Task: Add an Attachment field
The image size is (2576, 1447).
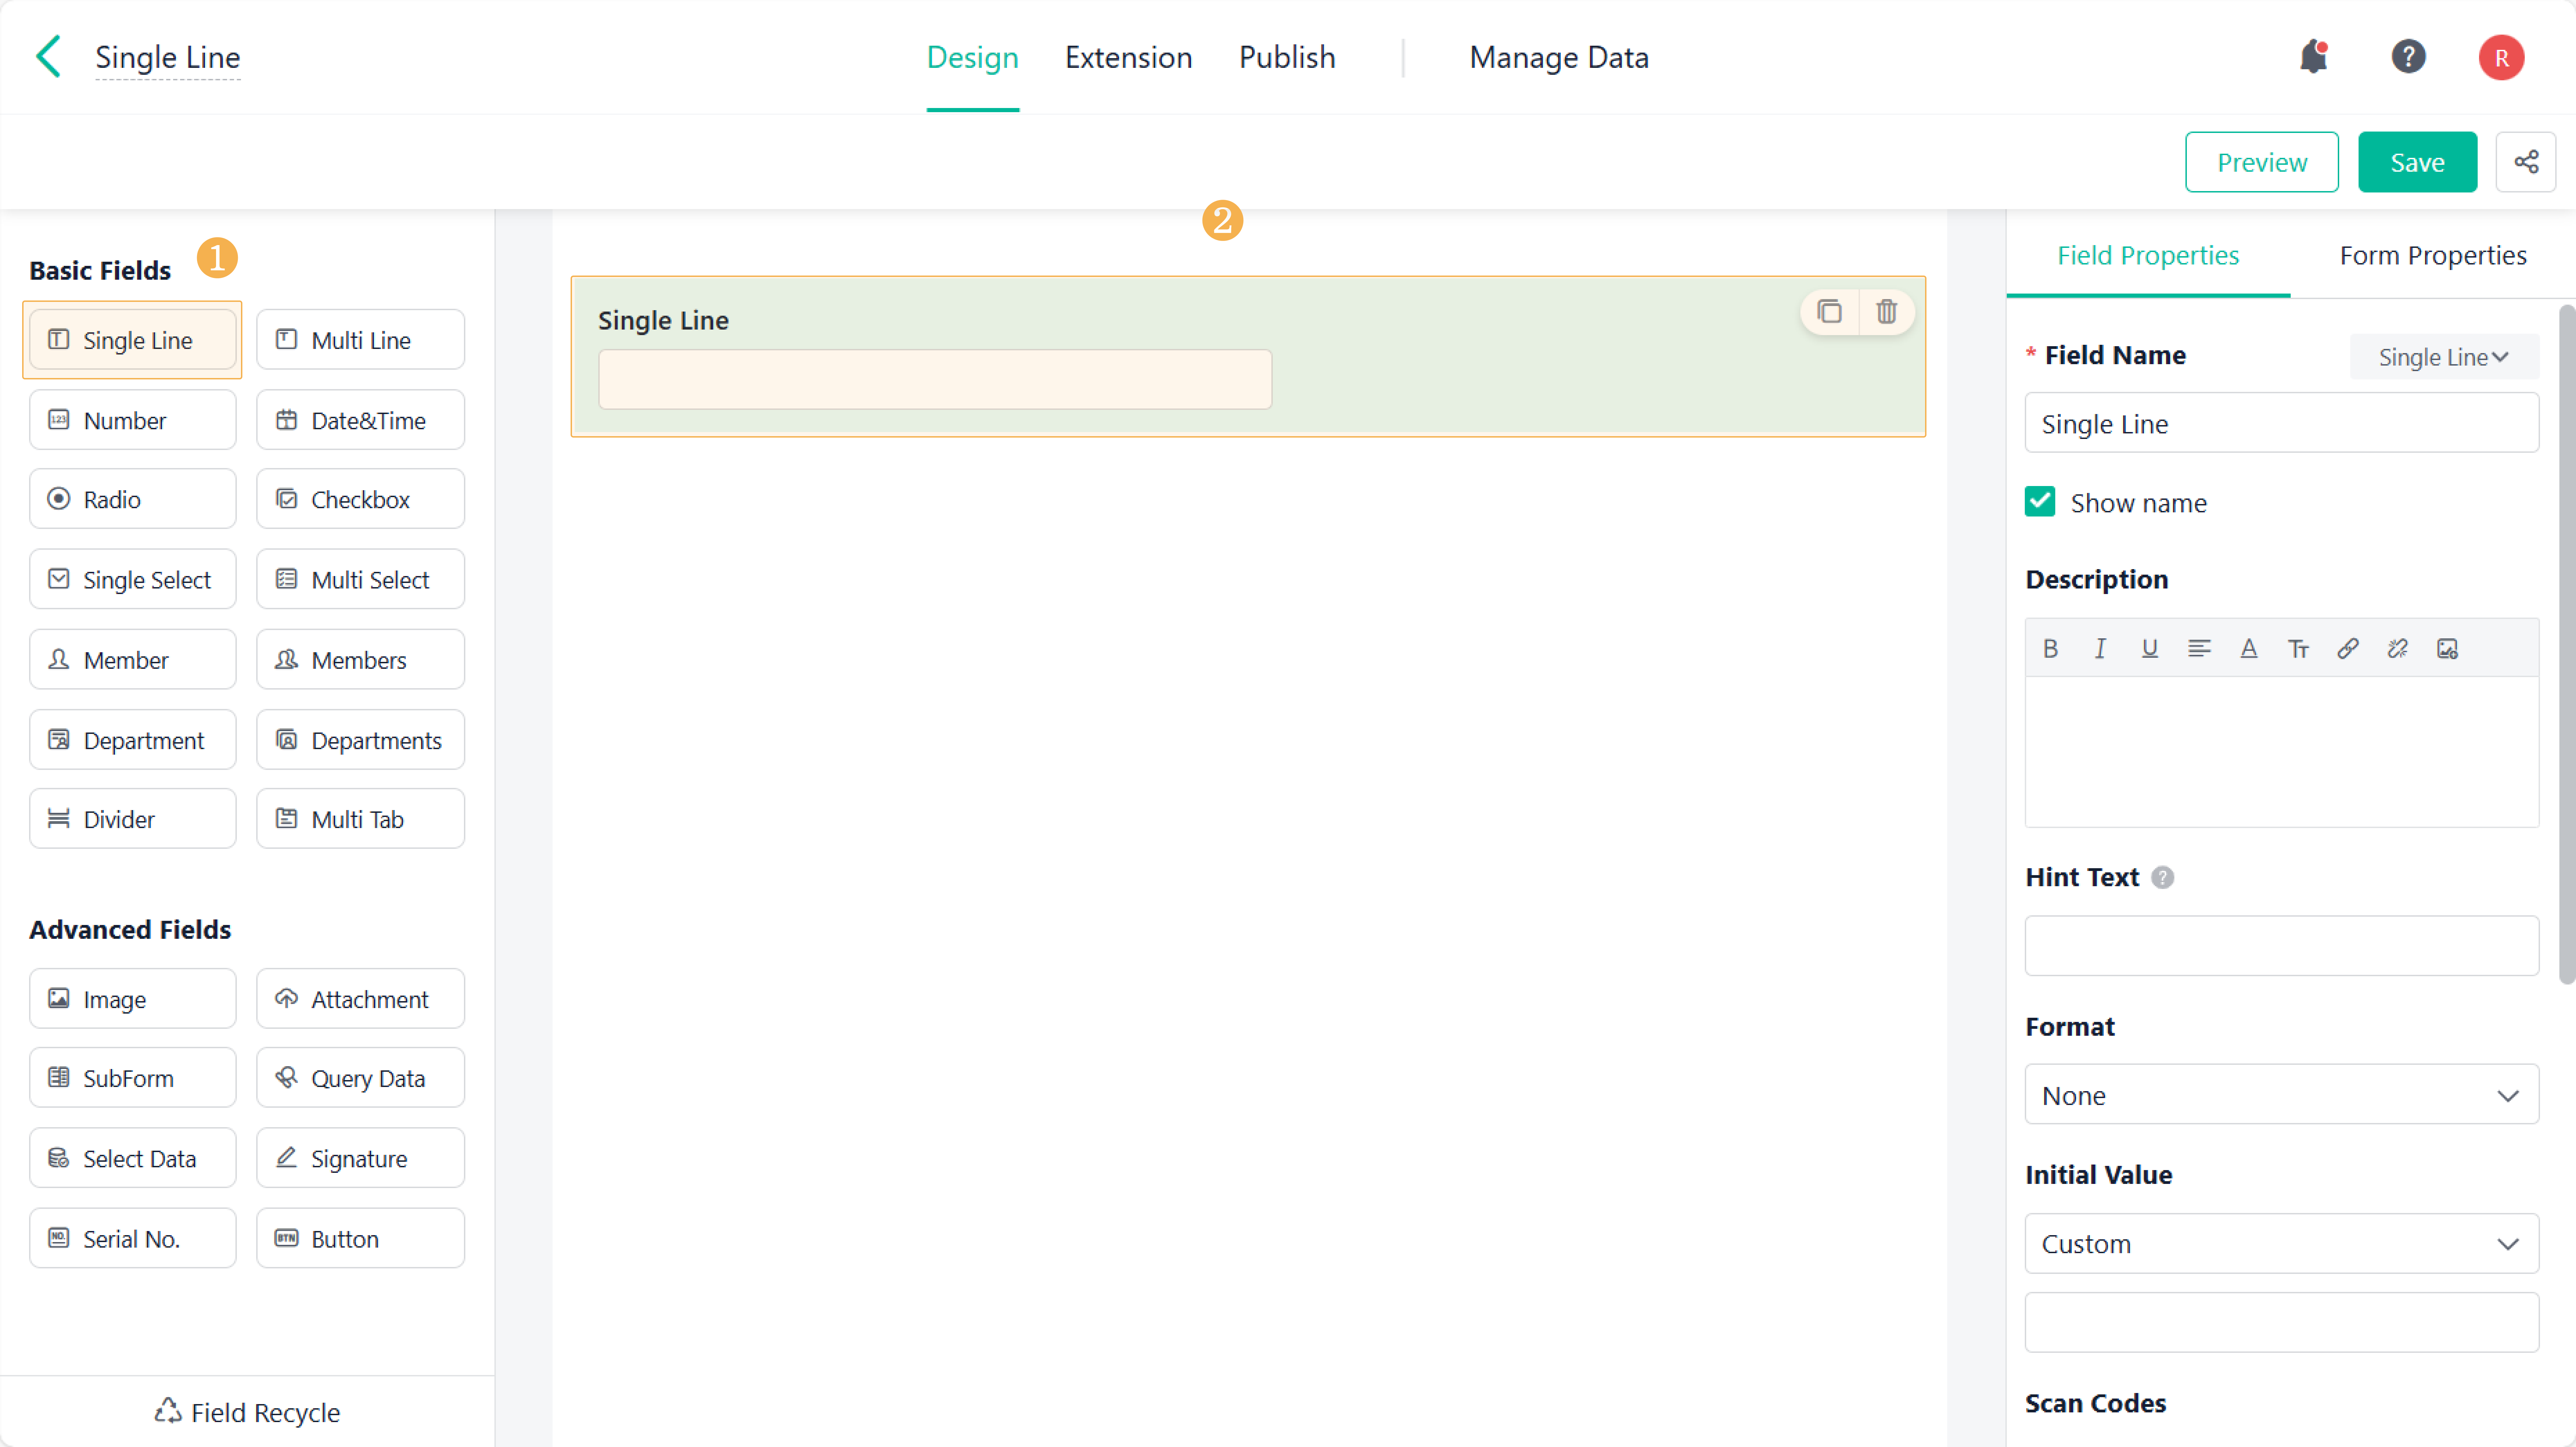Action: [x=360, y=998]
